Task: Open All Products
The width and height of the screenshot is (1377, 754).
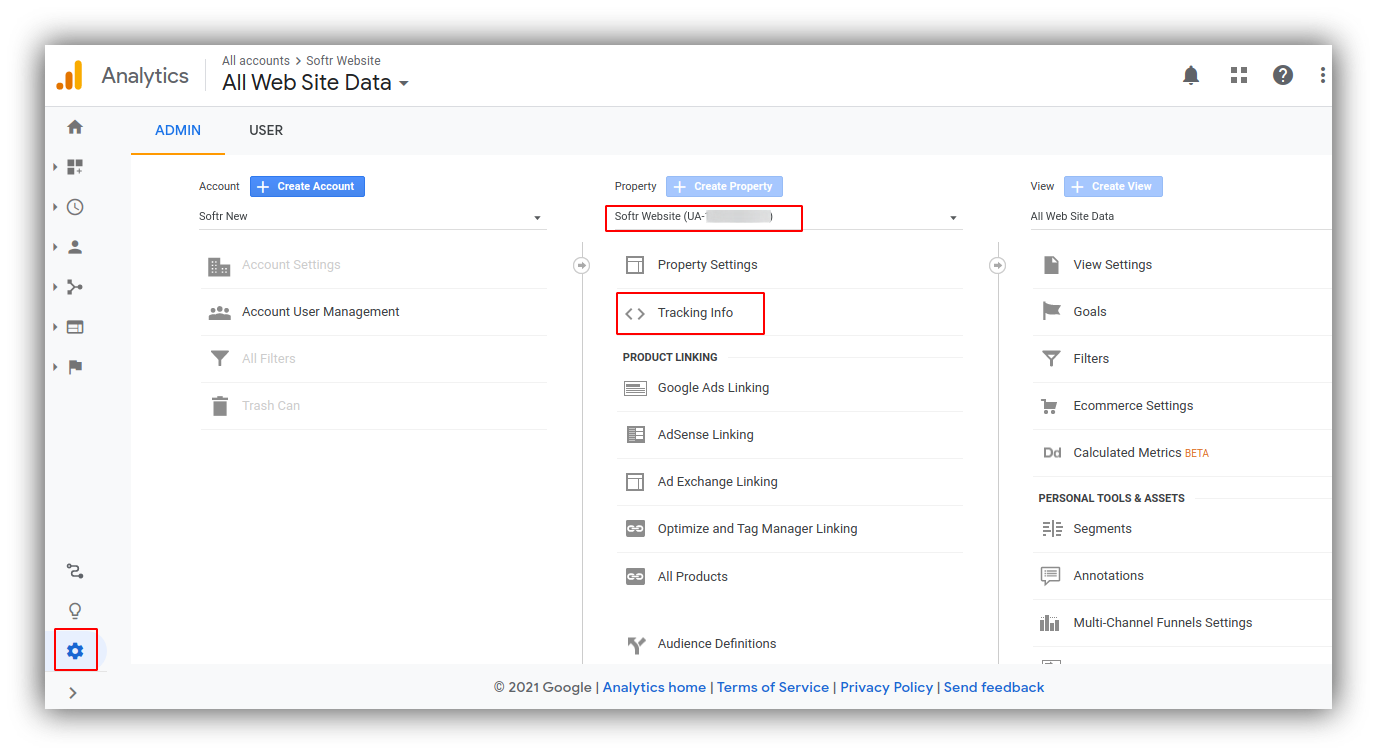Action: [x=692, y=577]
